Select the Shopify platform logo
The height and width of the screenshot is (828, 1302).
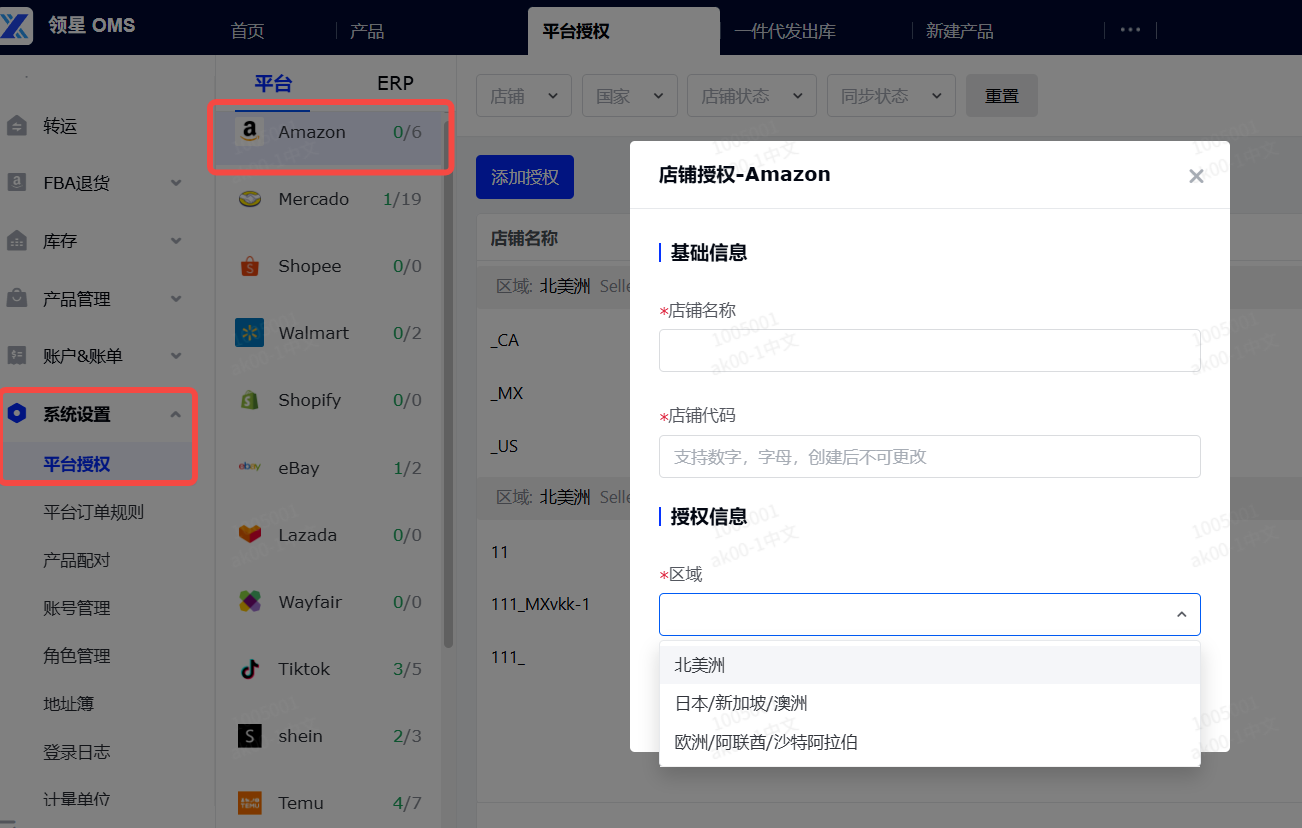[x=250, y=400]
